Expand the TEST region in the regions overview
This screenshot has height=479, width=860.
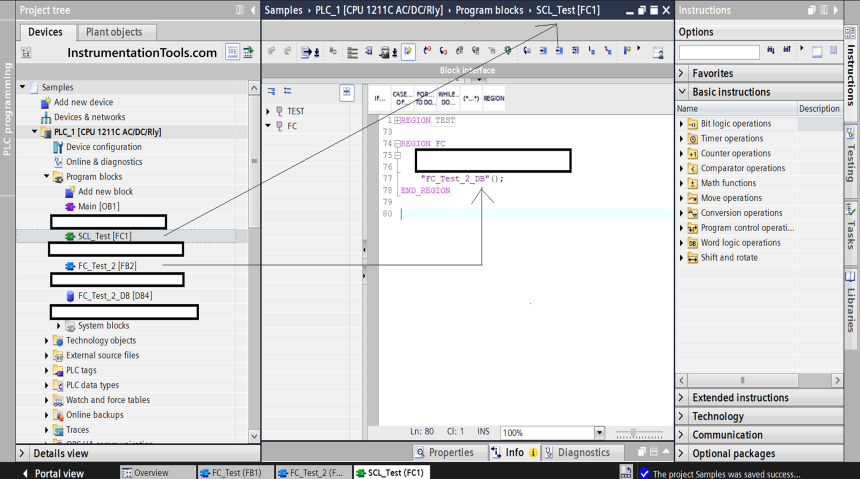268,111
